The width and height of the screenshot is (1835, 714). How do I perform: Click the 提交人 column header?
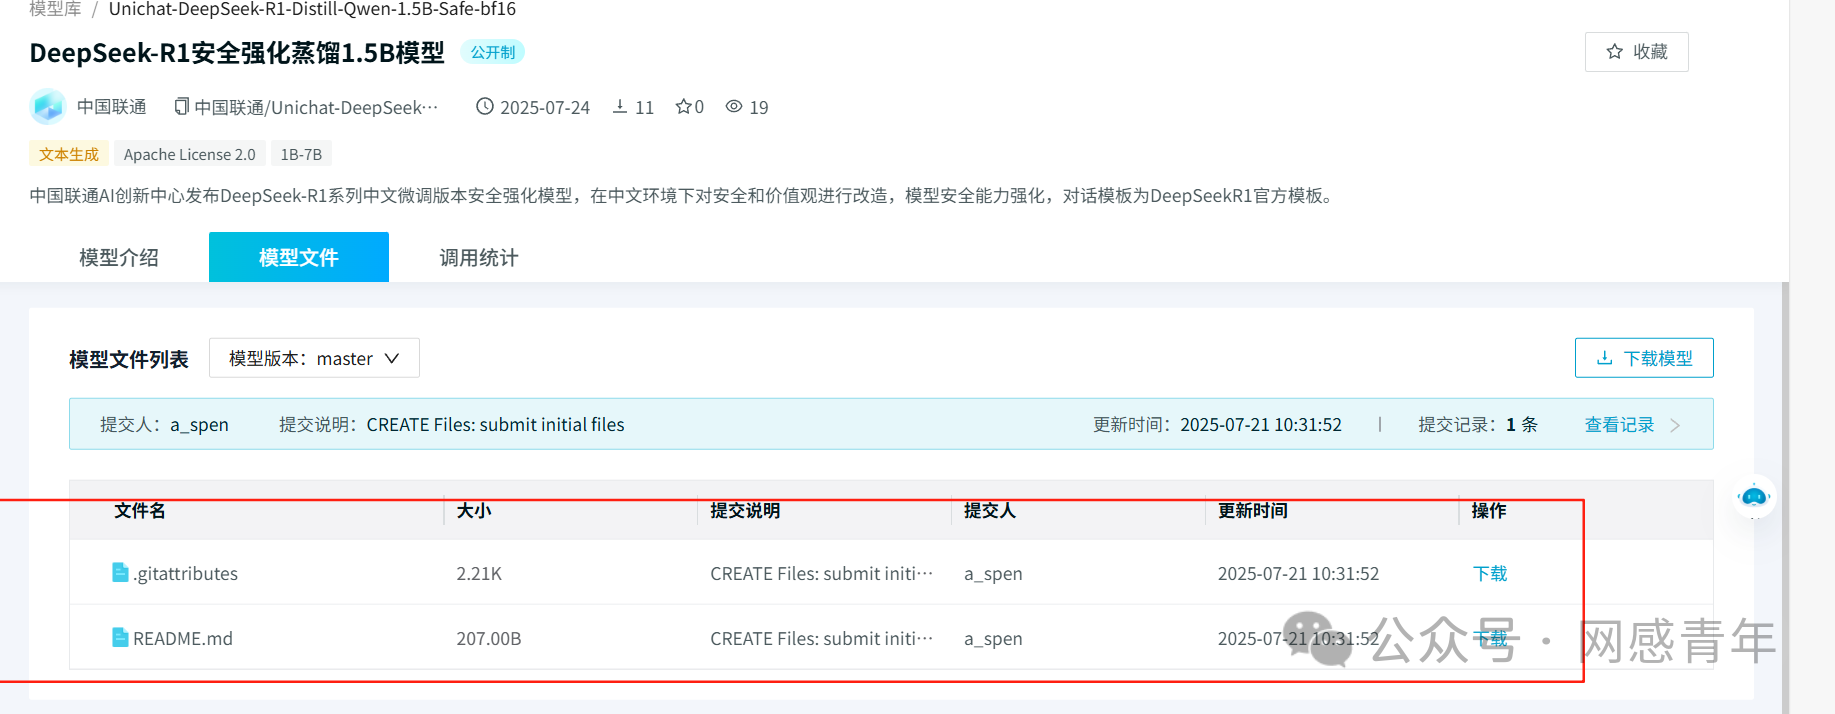click(990, 510)
